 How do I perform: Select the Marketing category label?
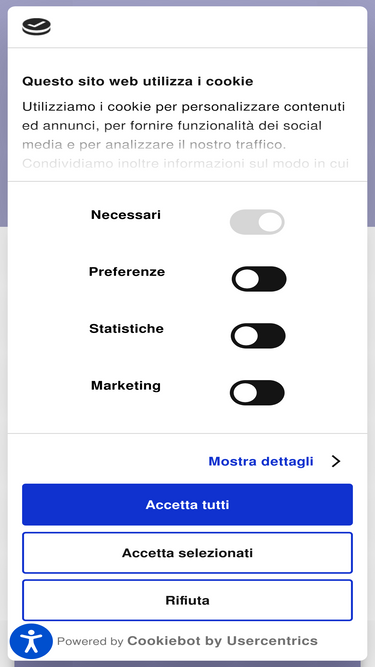(126, 386)
